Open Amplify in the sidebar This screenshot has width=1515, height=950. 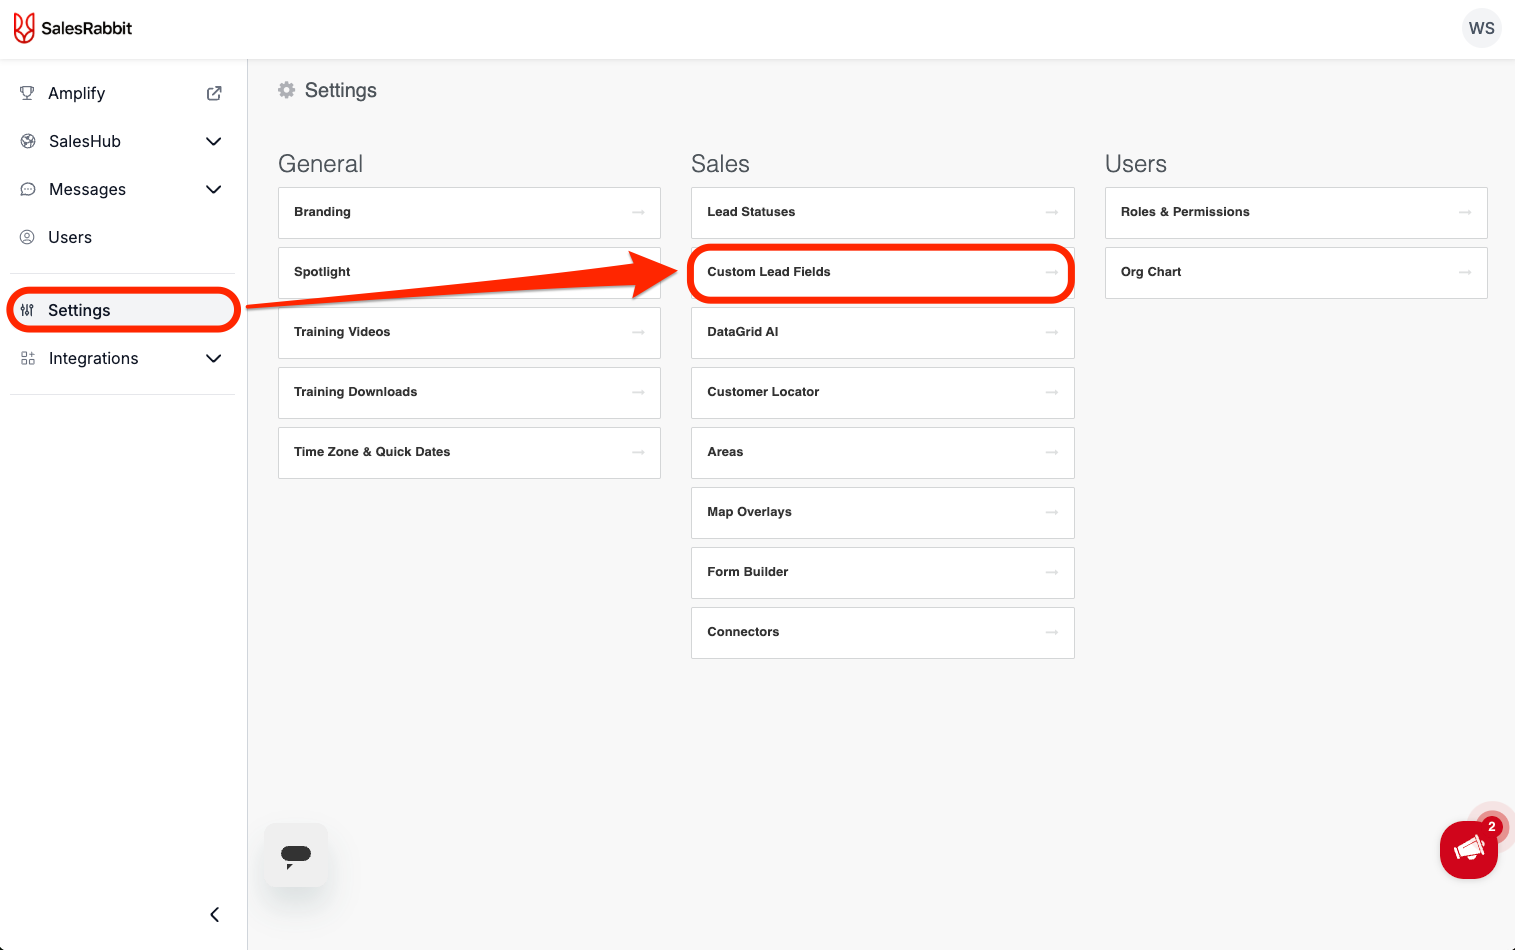click(122, 93)
